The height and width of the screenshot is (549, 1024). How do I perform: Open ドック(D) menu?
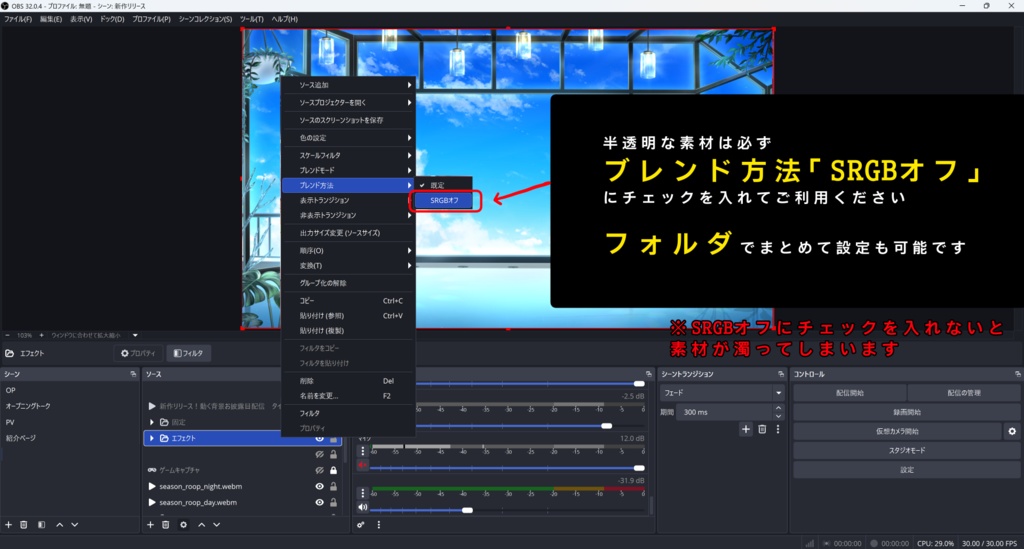112,19
